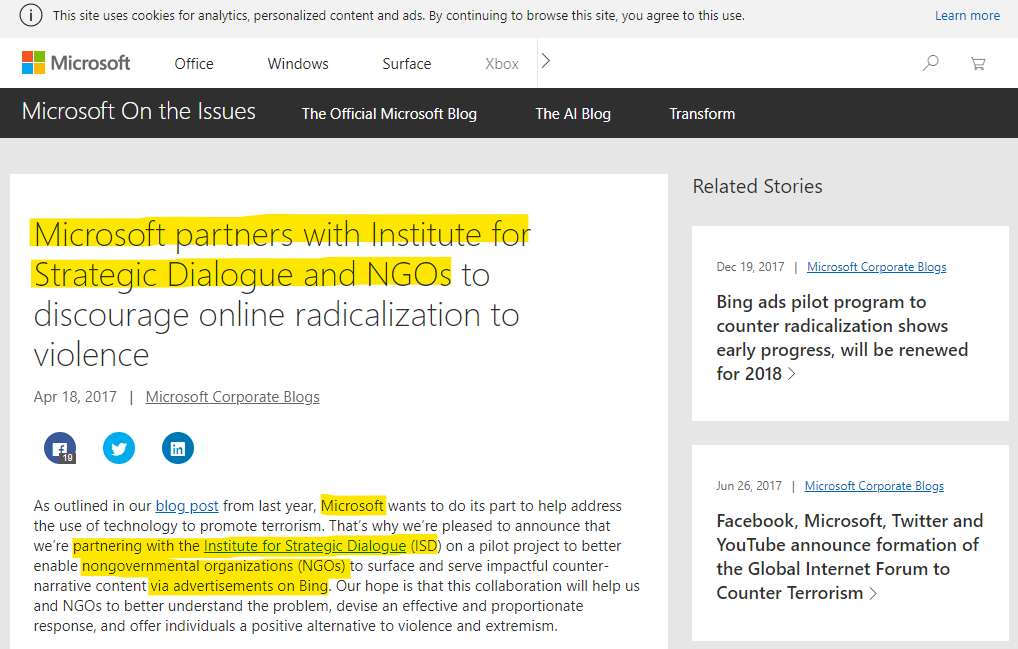Click the 'Jun 26, 2017' story date

pyautogui.click(x=749, y=486)
